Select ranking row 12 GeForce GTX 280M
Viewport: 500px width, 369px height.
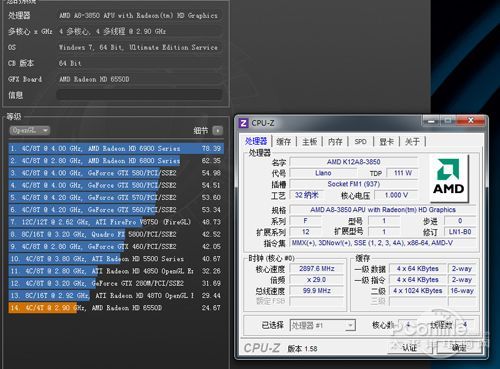[116, 283]
